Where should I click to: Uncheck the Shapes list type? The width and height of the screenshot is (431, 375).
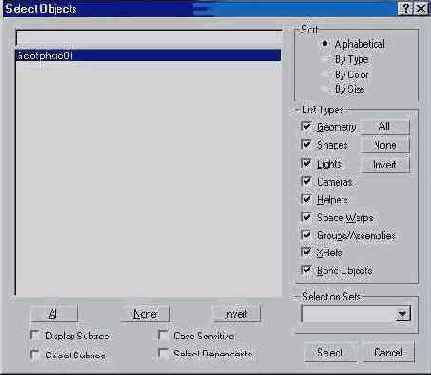click(x=306, y=145)
